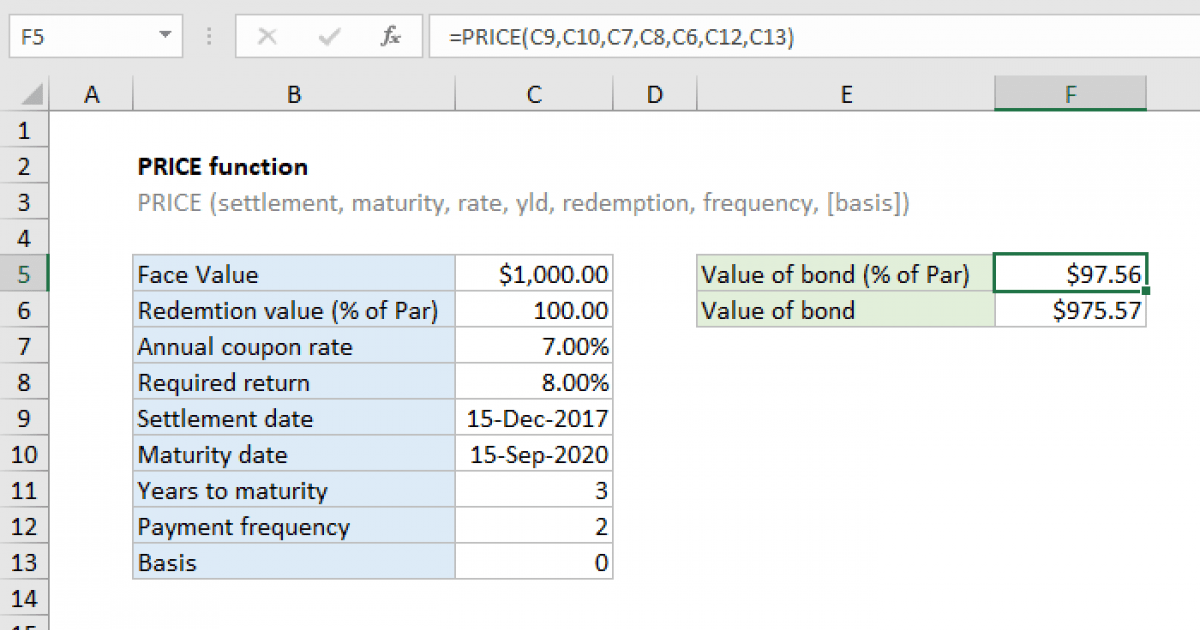Click the column A header
1200x630 pixels.
91,93
